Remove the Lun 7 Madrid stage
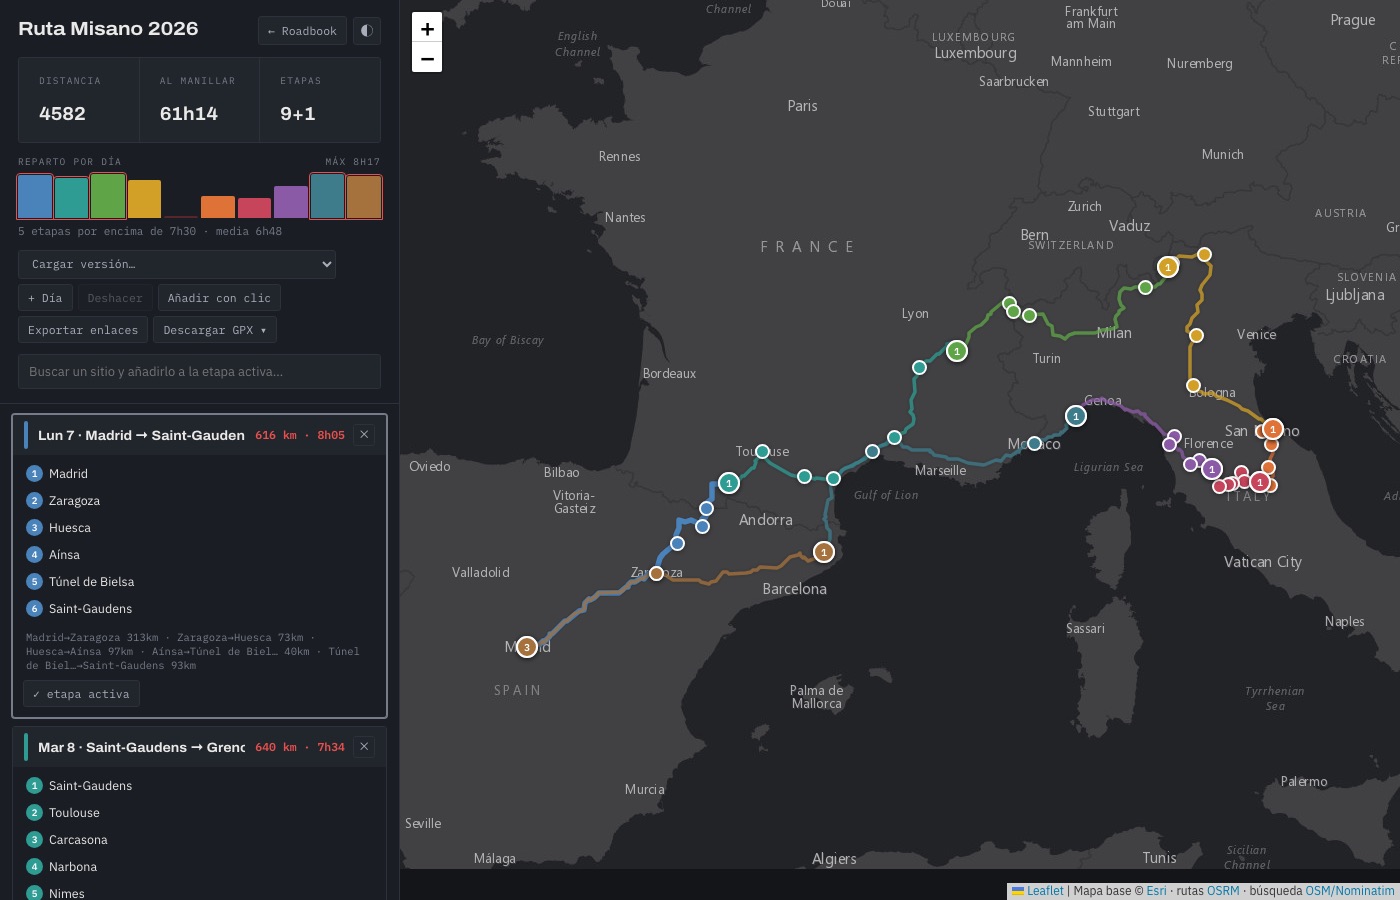Image resolution: width=1400 pixels, height=900 pixels. (364, 435)
